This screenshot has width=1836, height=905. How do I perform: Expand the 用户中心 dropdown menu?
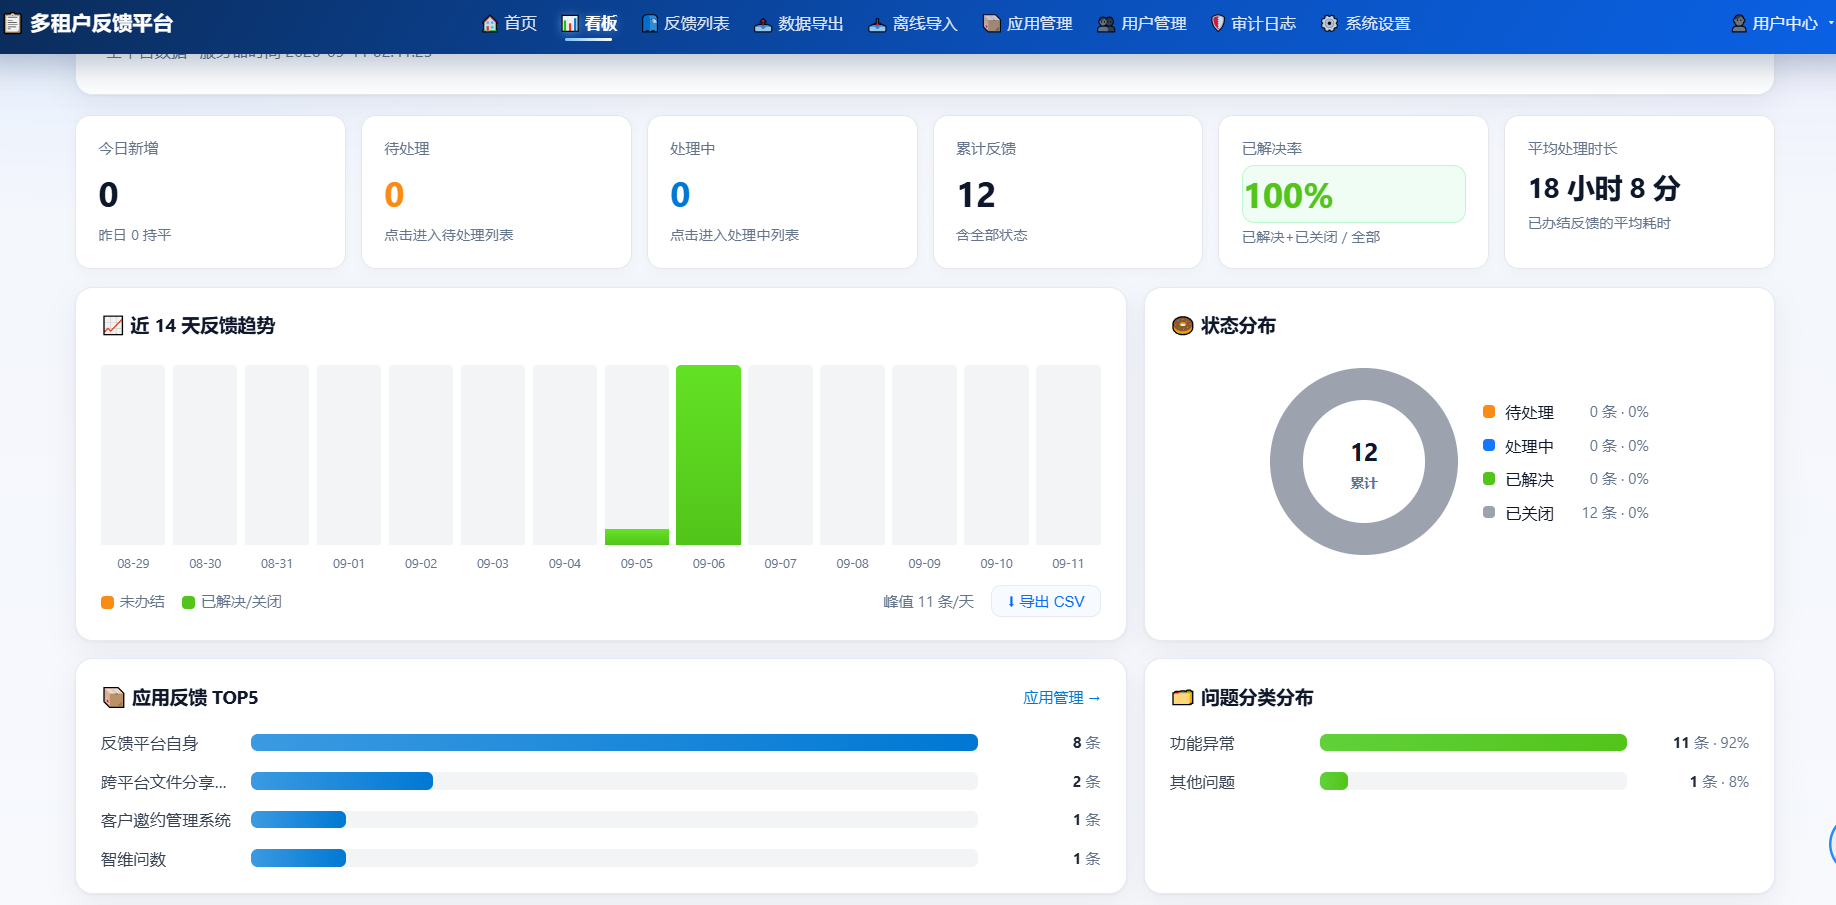coord(1782,24)
